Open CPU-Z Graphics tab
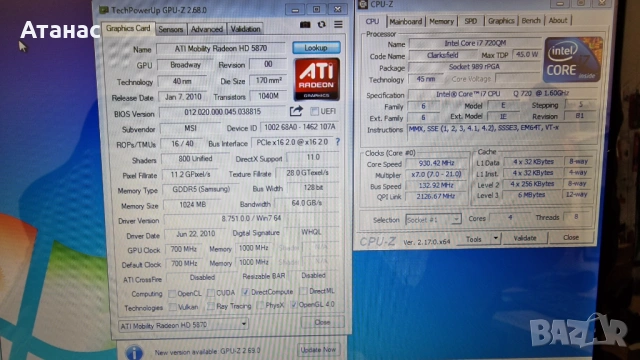 pos(501,20)
